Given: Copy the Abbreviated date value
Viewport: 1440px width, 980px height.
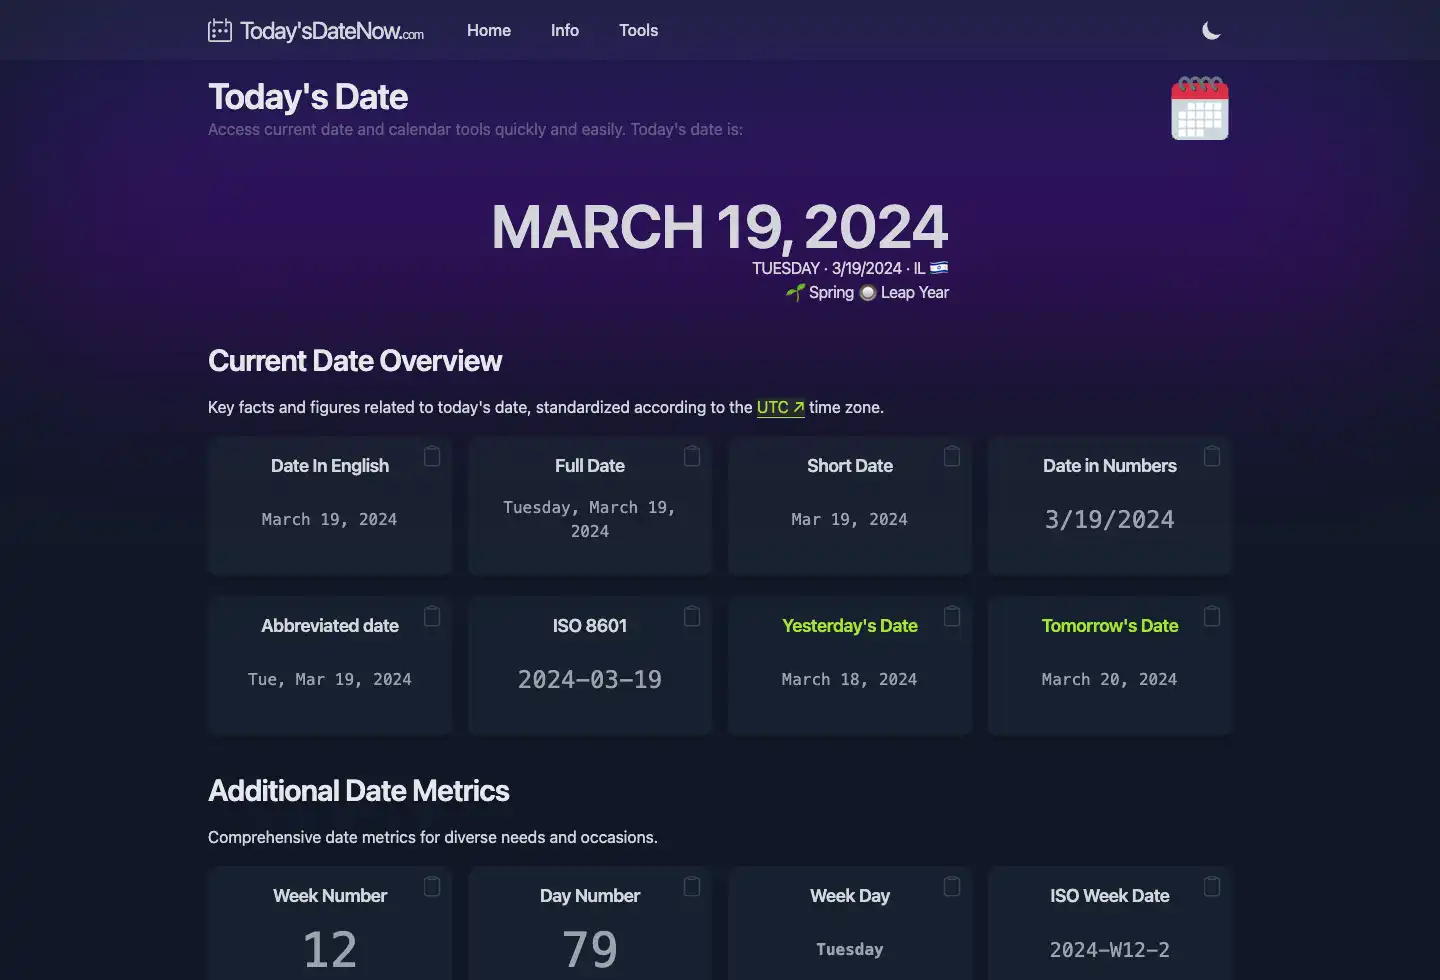Looking at the screenshot, I should coord(432,616).
